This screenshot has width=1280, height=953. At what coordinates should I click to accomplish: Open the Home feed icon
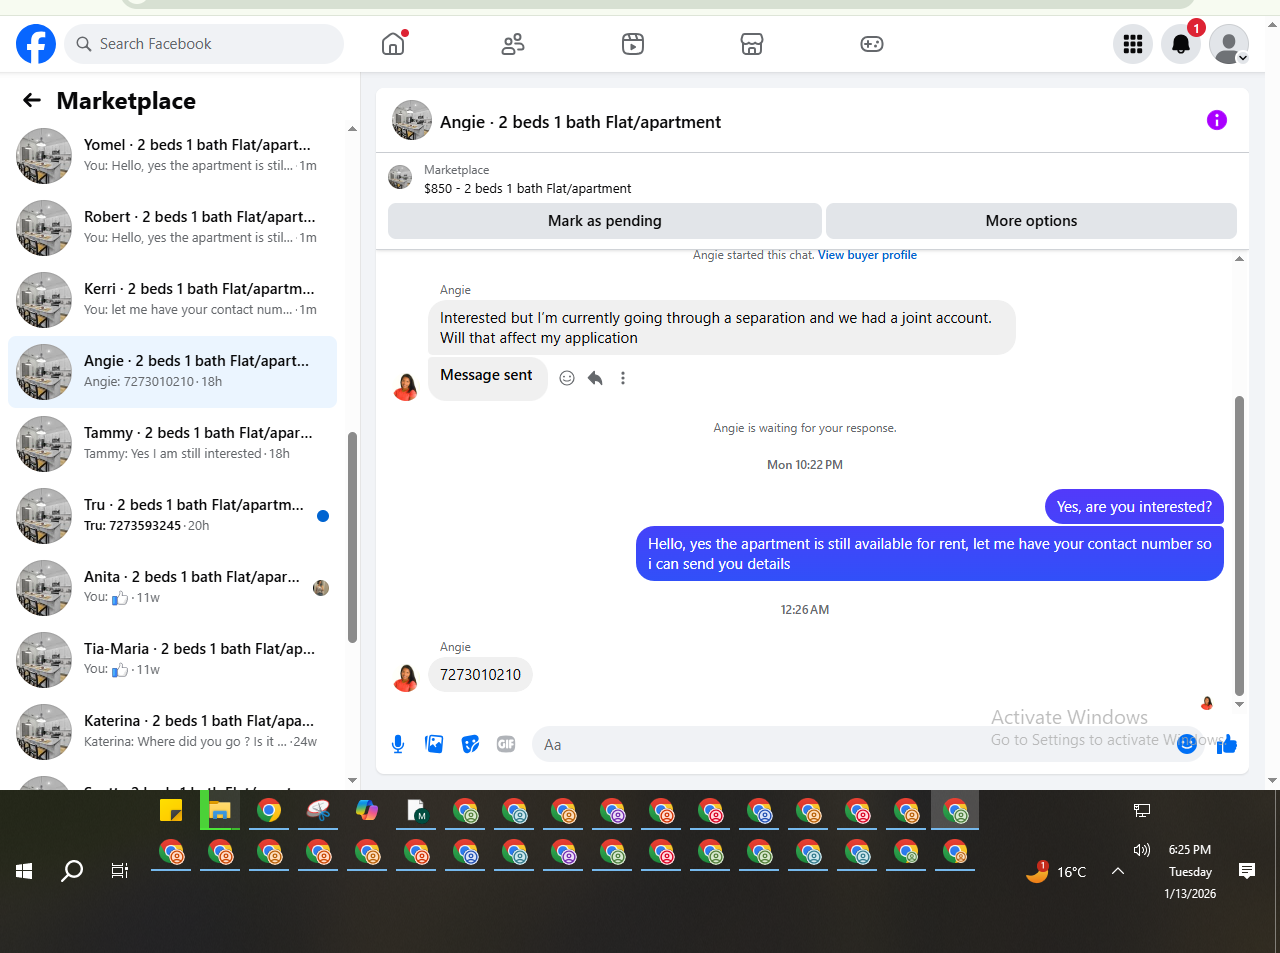tap(393, 44)
